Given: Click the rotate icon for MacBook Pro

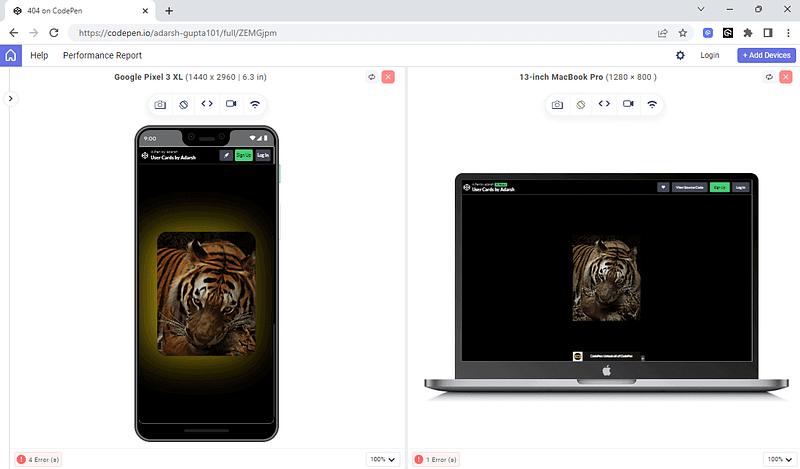Looking at the screenshot, I should (x=581, y=105).
